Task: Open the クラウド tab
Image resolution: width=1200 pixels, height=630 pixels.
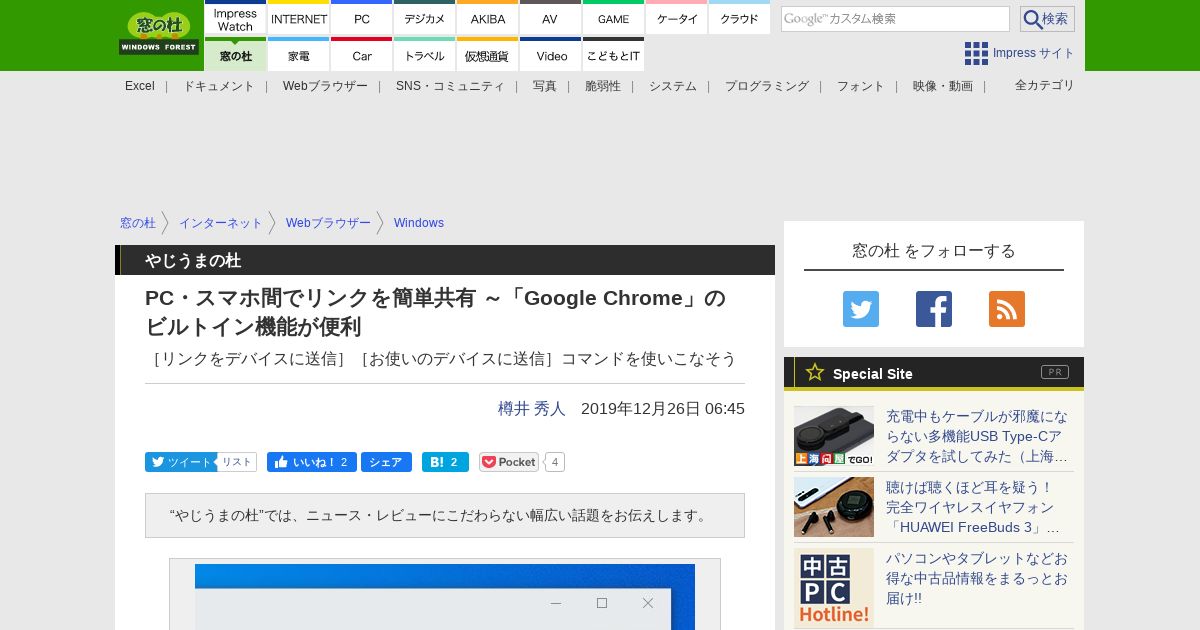Action: (x=740, y=18)
